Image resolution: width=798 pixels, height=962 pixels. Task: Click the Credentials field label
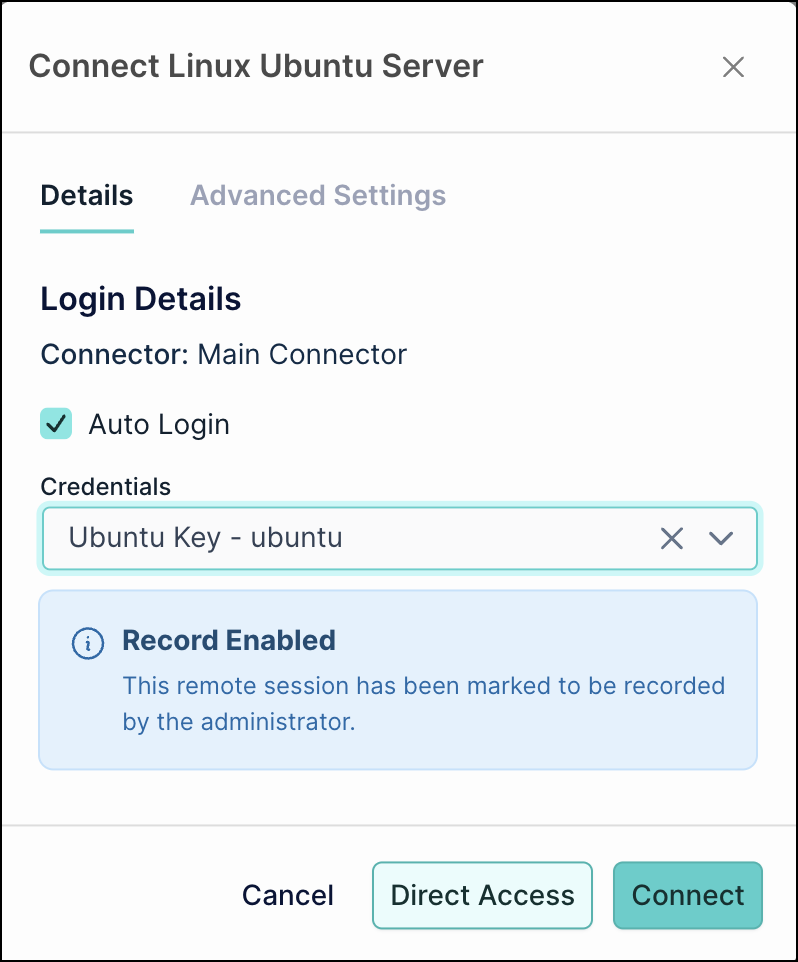click(106, 487)
